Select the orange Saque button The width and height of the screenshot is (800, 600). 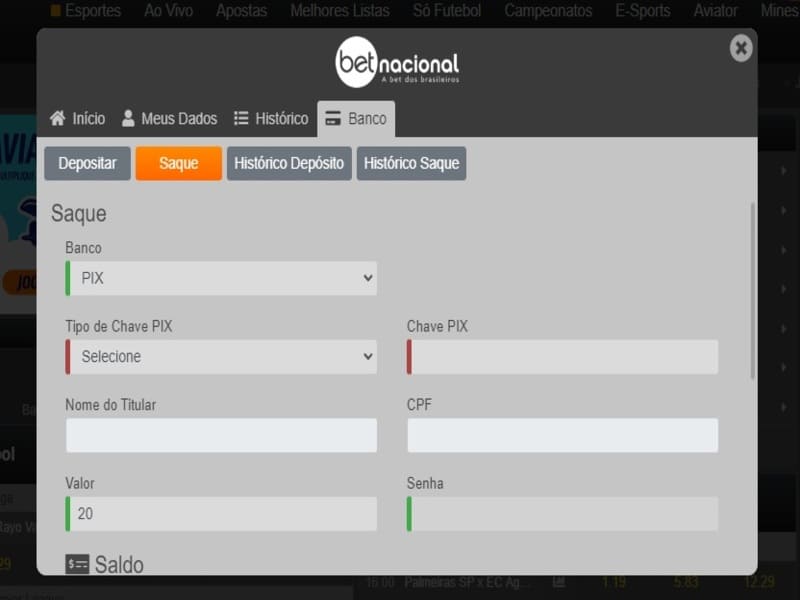[178, 164]
